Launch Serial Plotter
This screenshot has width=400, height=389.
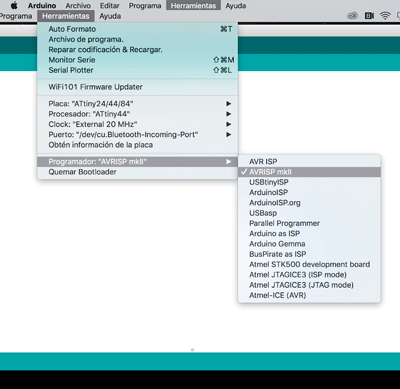[x=138, y=70]
